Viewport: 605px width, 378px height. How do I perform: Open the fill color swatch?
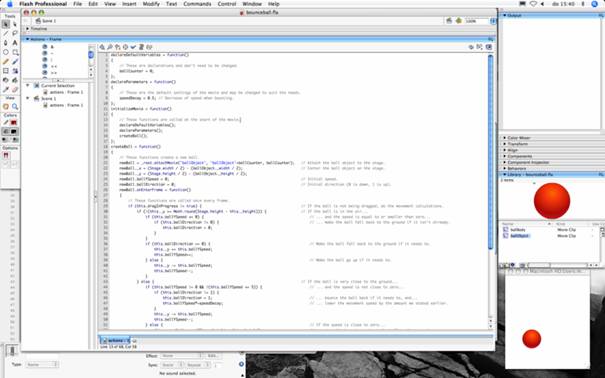(14, 132)
